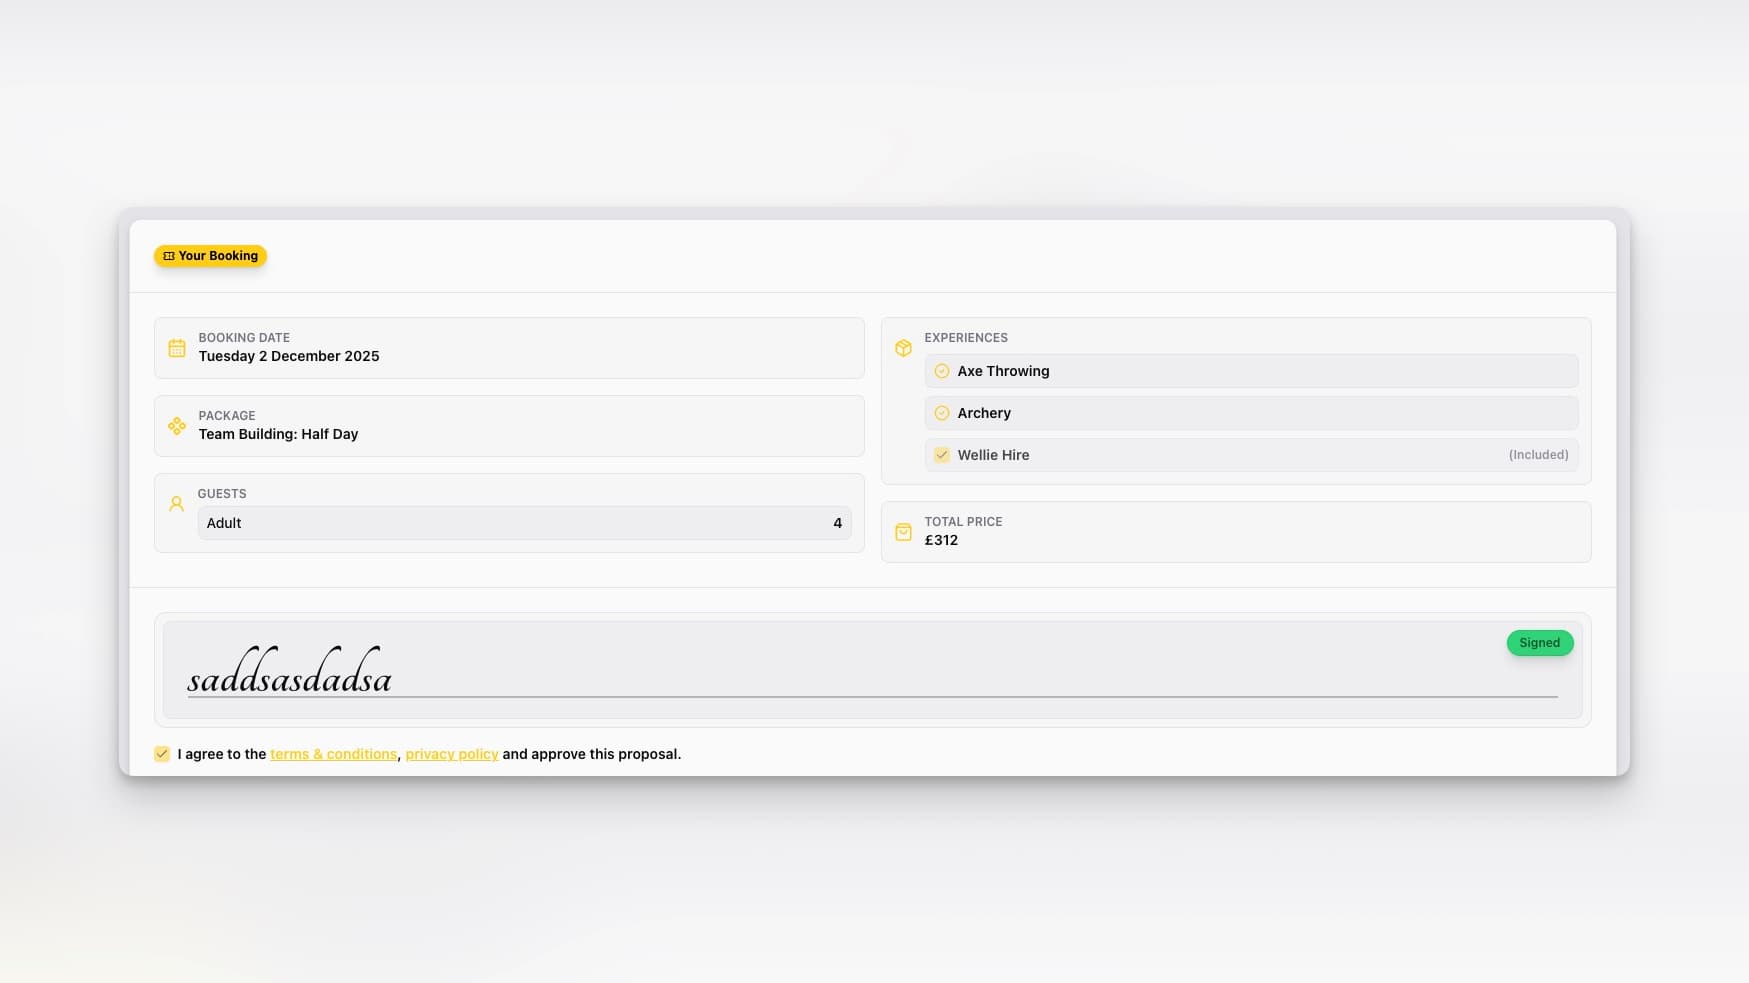Click the calendar icon beside Booking Date
The image size is (1749, 983).
(x=177, y=348)
